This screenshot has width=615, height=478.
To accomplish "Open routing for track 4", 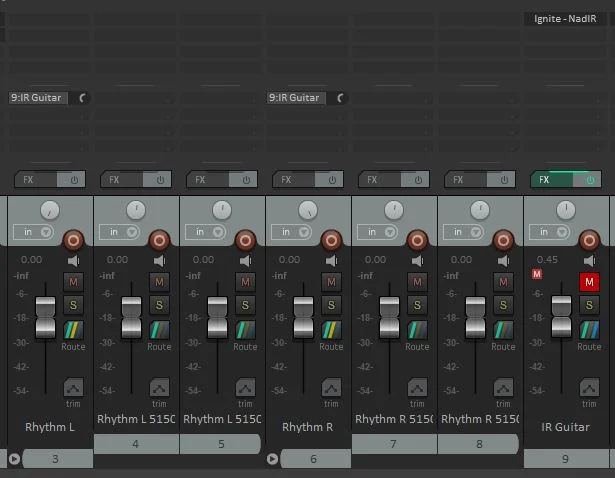I will pos(159,331).
